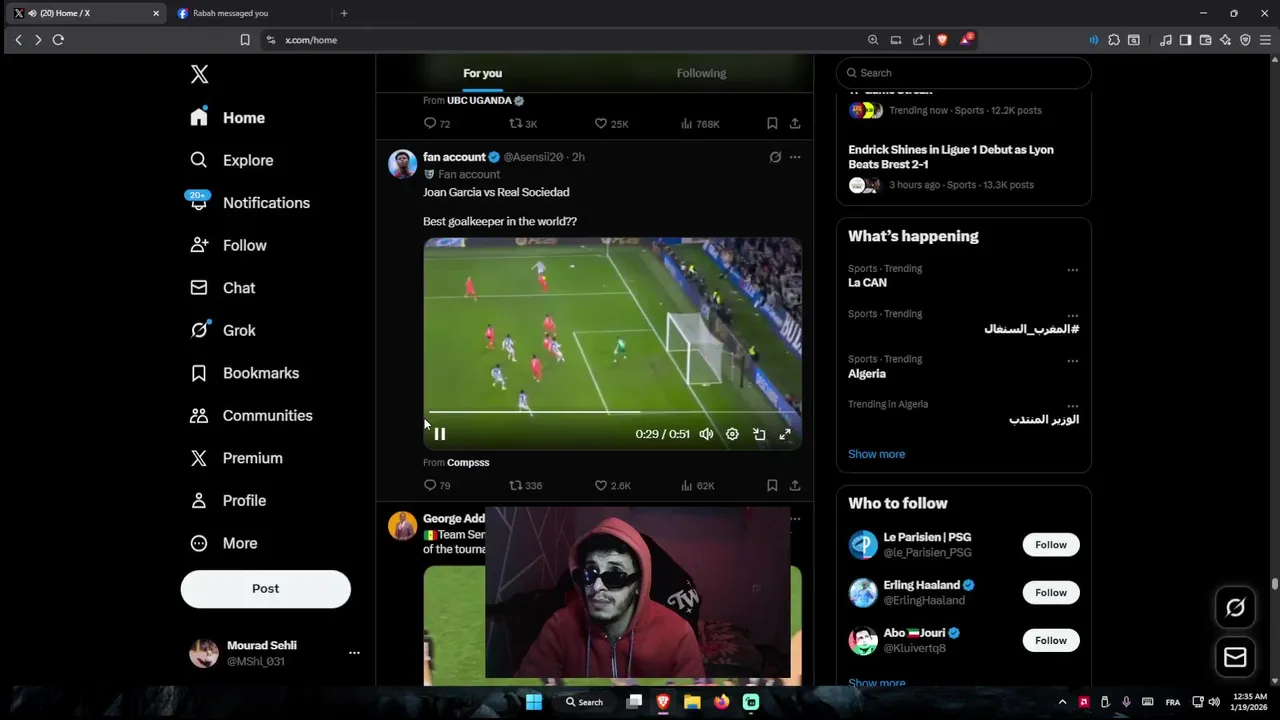The image size is (1280, 720).
Task: Open Chat in the sidebar
Action: tap(223, 288)
